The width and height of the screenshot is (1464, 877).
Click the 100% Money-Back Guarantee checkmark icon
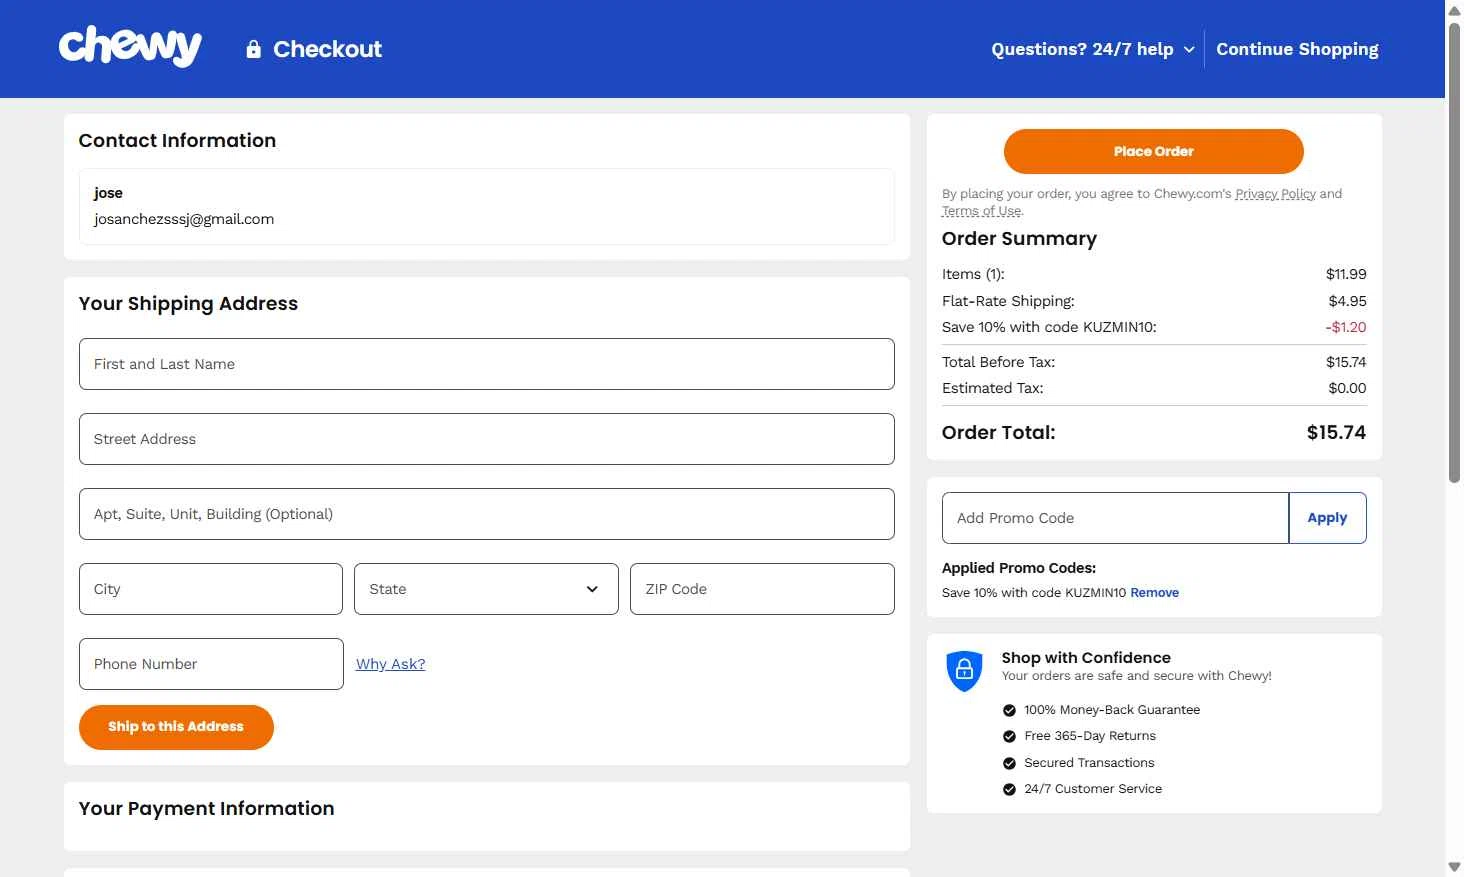coord(1009,710)
